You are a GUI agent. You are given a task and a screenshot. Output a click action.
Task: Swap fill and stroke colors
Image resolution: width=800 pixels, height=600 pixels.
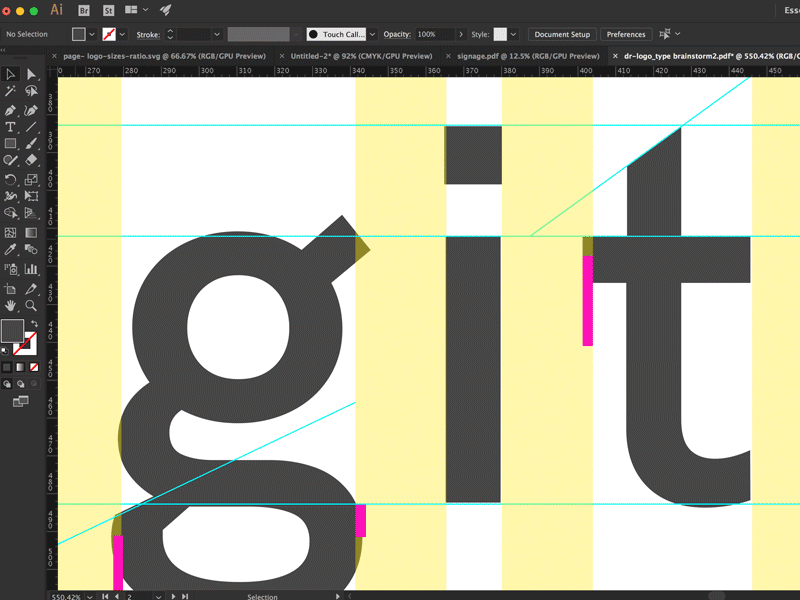pos(34,323)
